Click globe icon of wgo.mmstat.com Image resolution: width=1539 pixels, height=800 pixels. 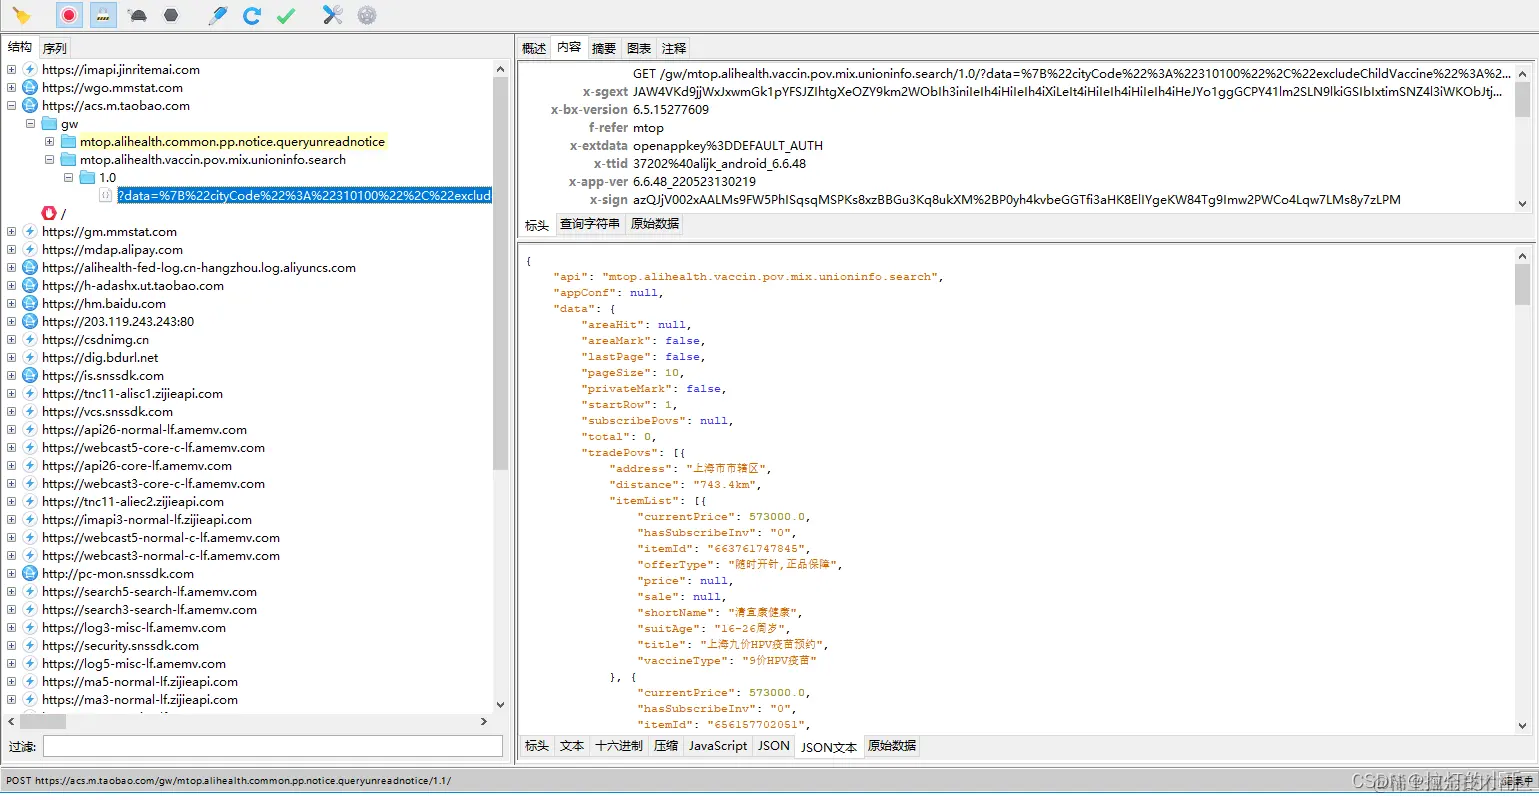30,88
